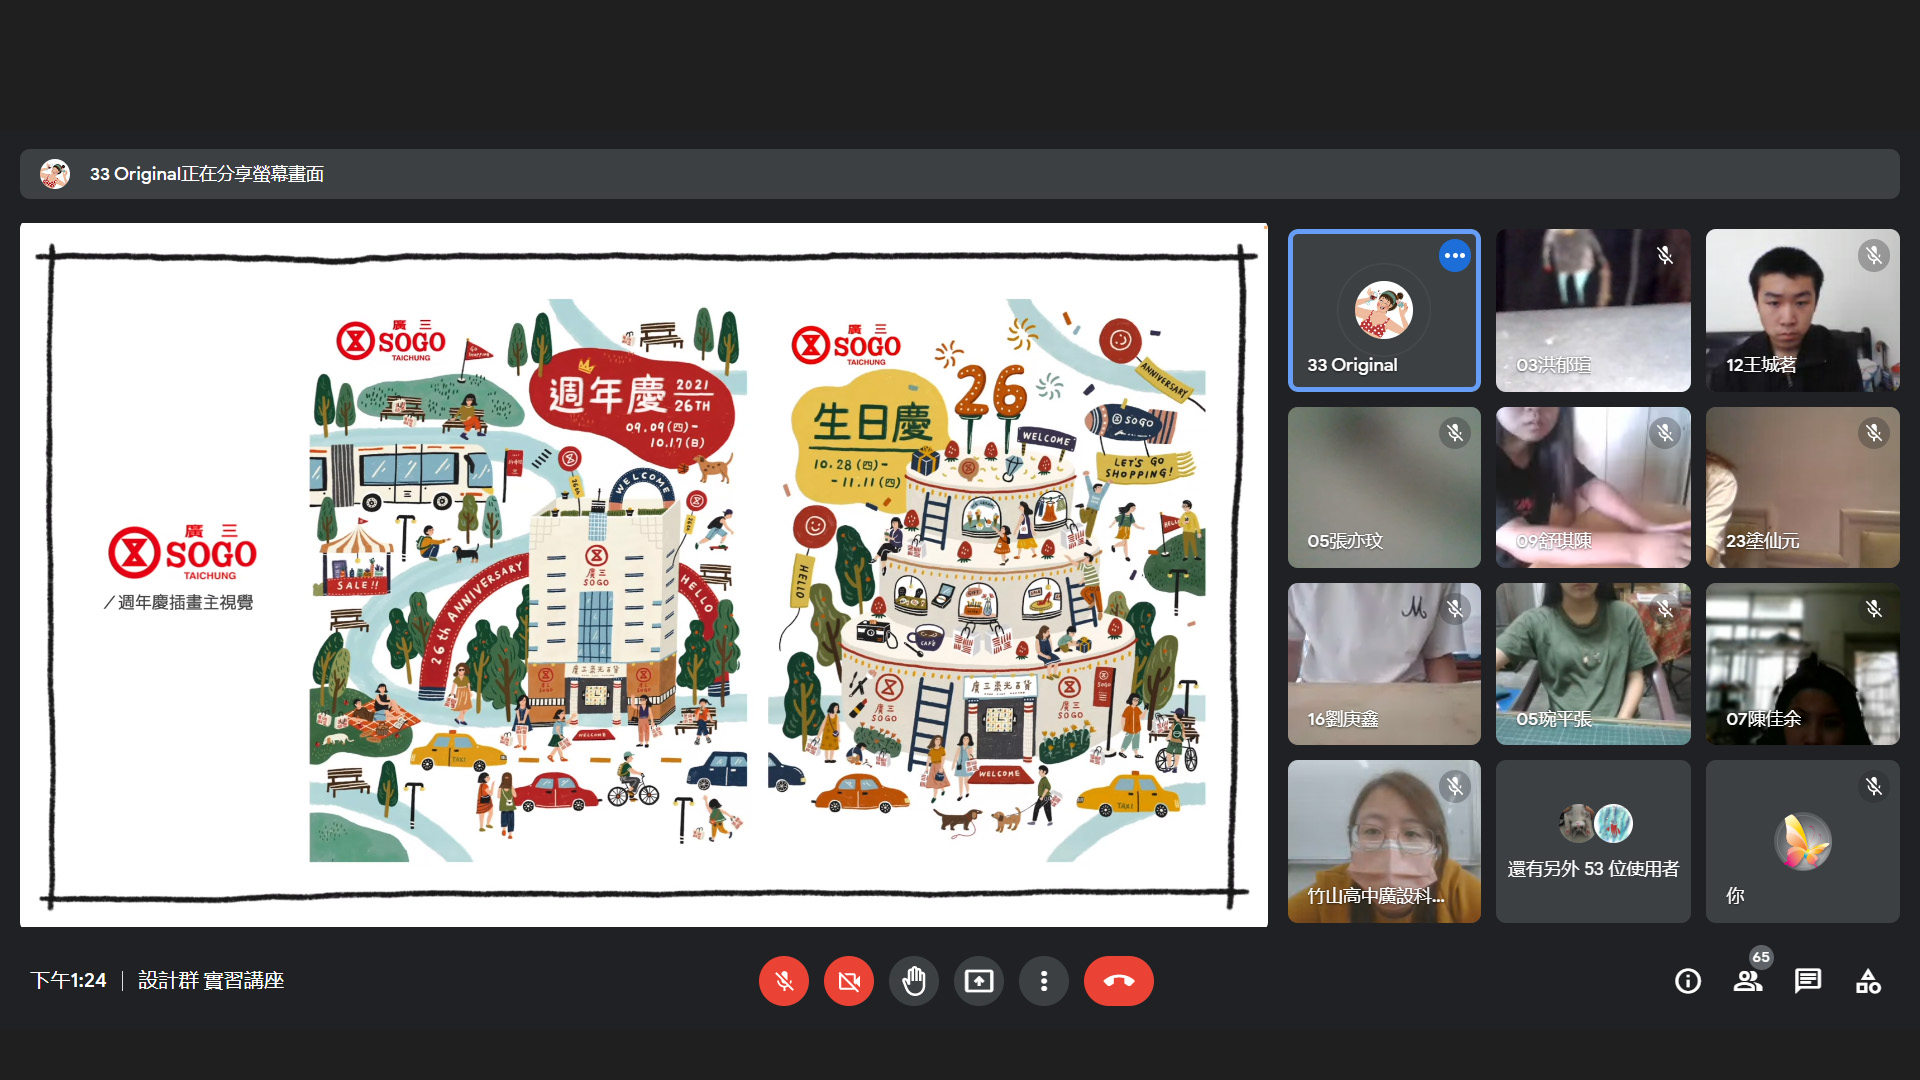This screenshot has width=1920, height=1080.
Task: Click the red leave call button
Action: point(1118,981)
